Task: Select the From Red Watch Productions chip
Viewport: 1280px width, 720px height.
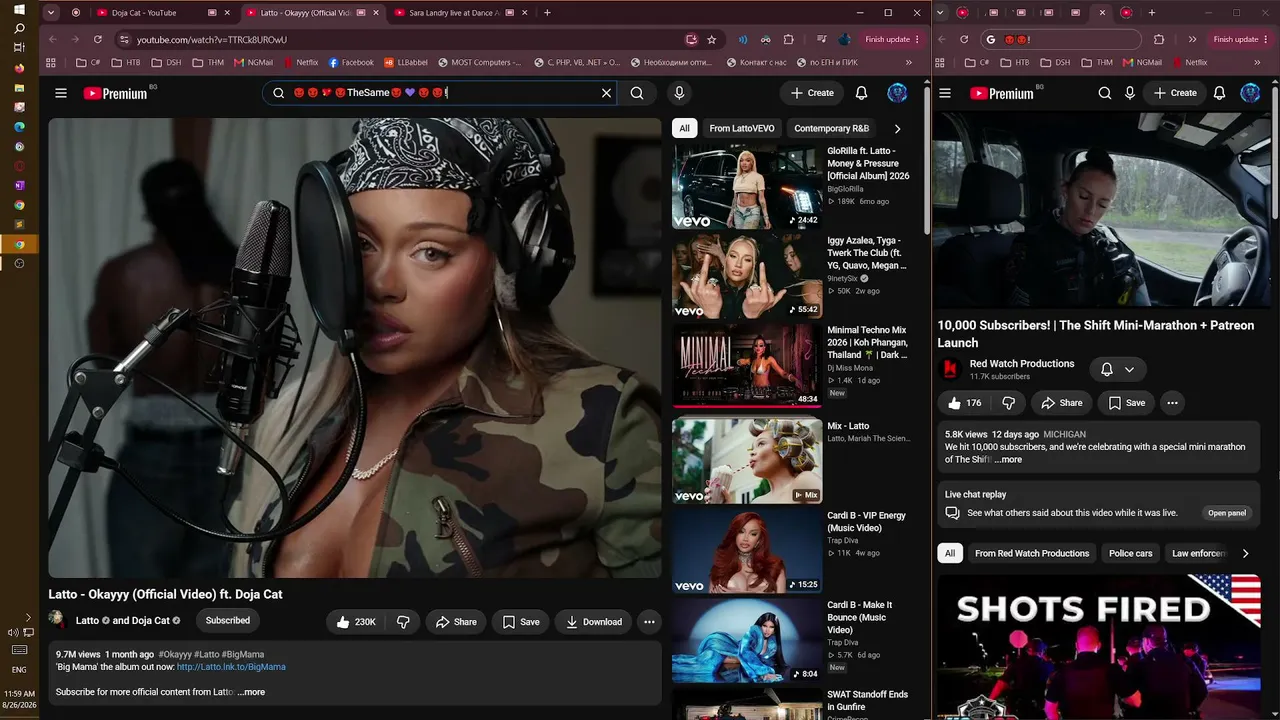Action: 1032,553
